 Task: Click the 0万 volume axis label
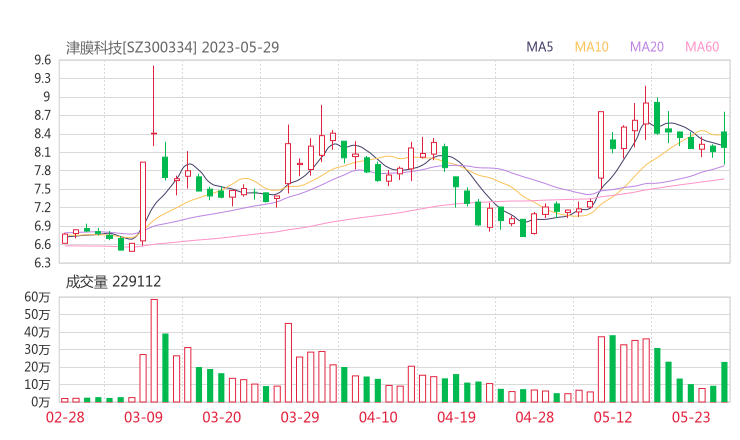click(41, 402)
